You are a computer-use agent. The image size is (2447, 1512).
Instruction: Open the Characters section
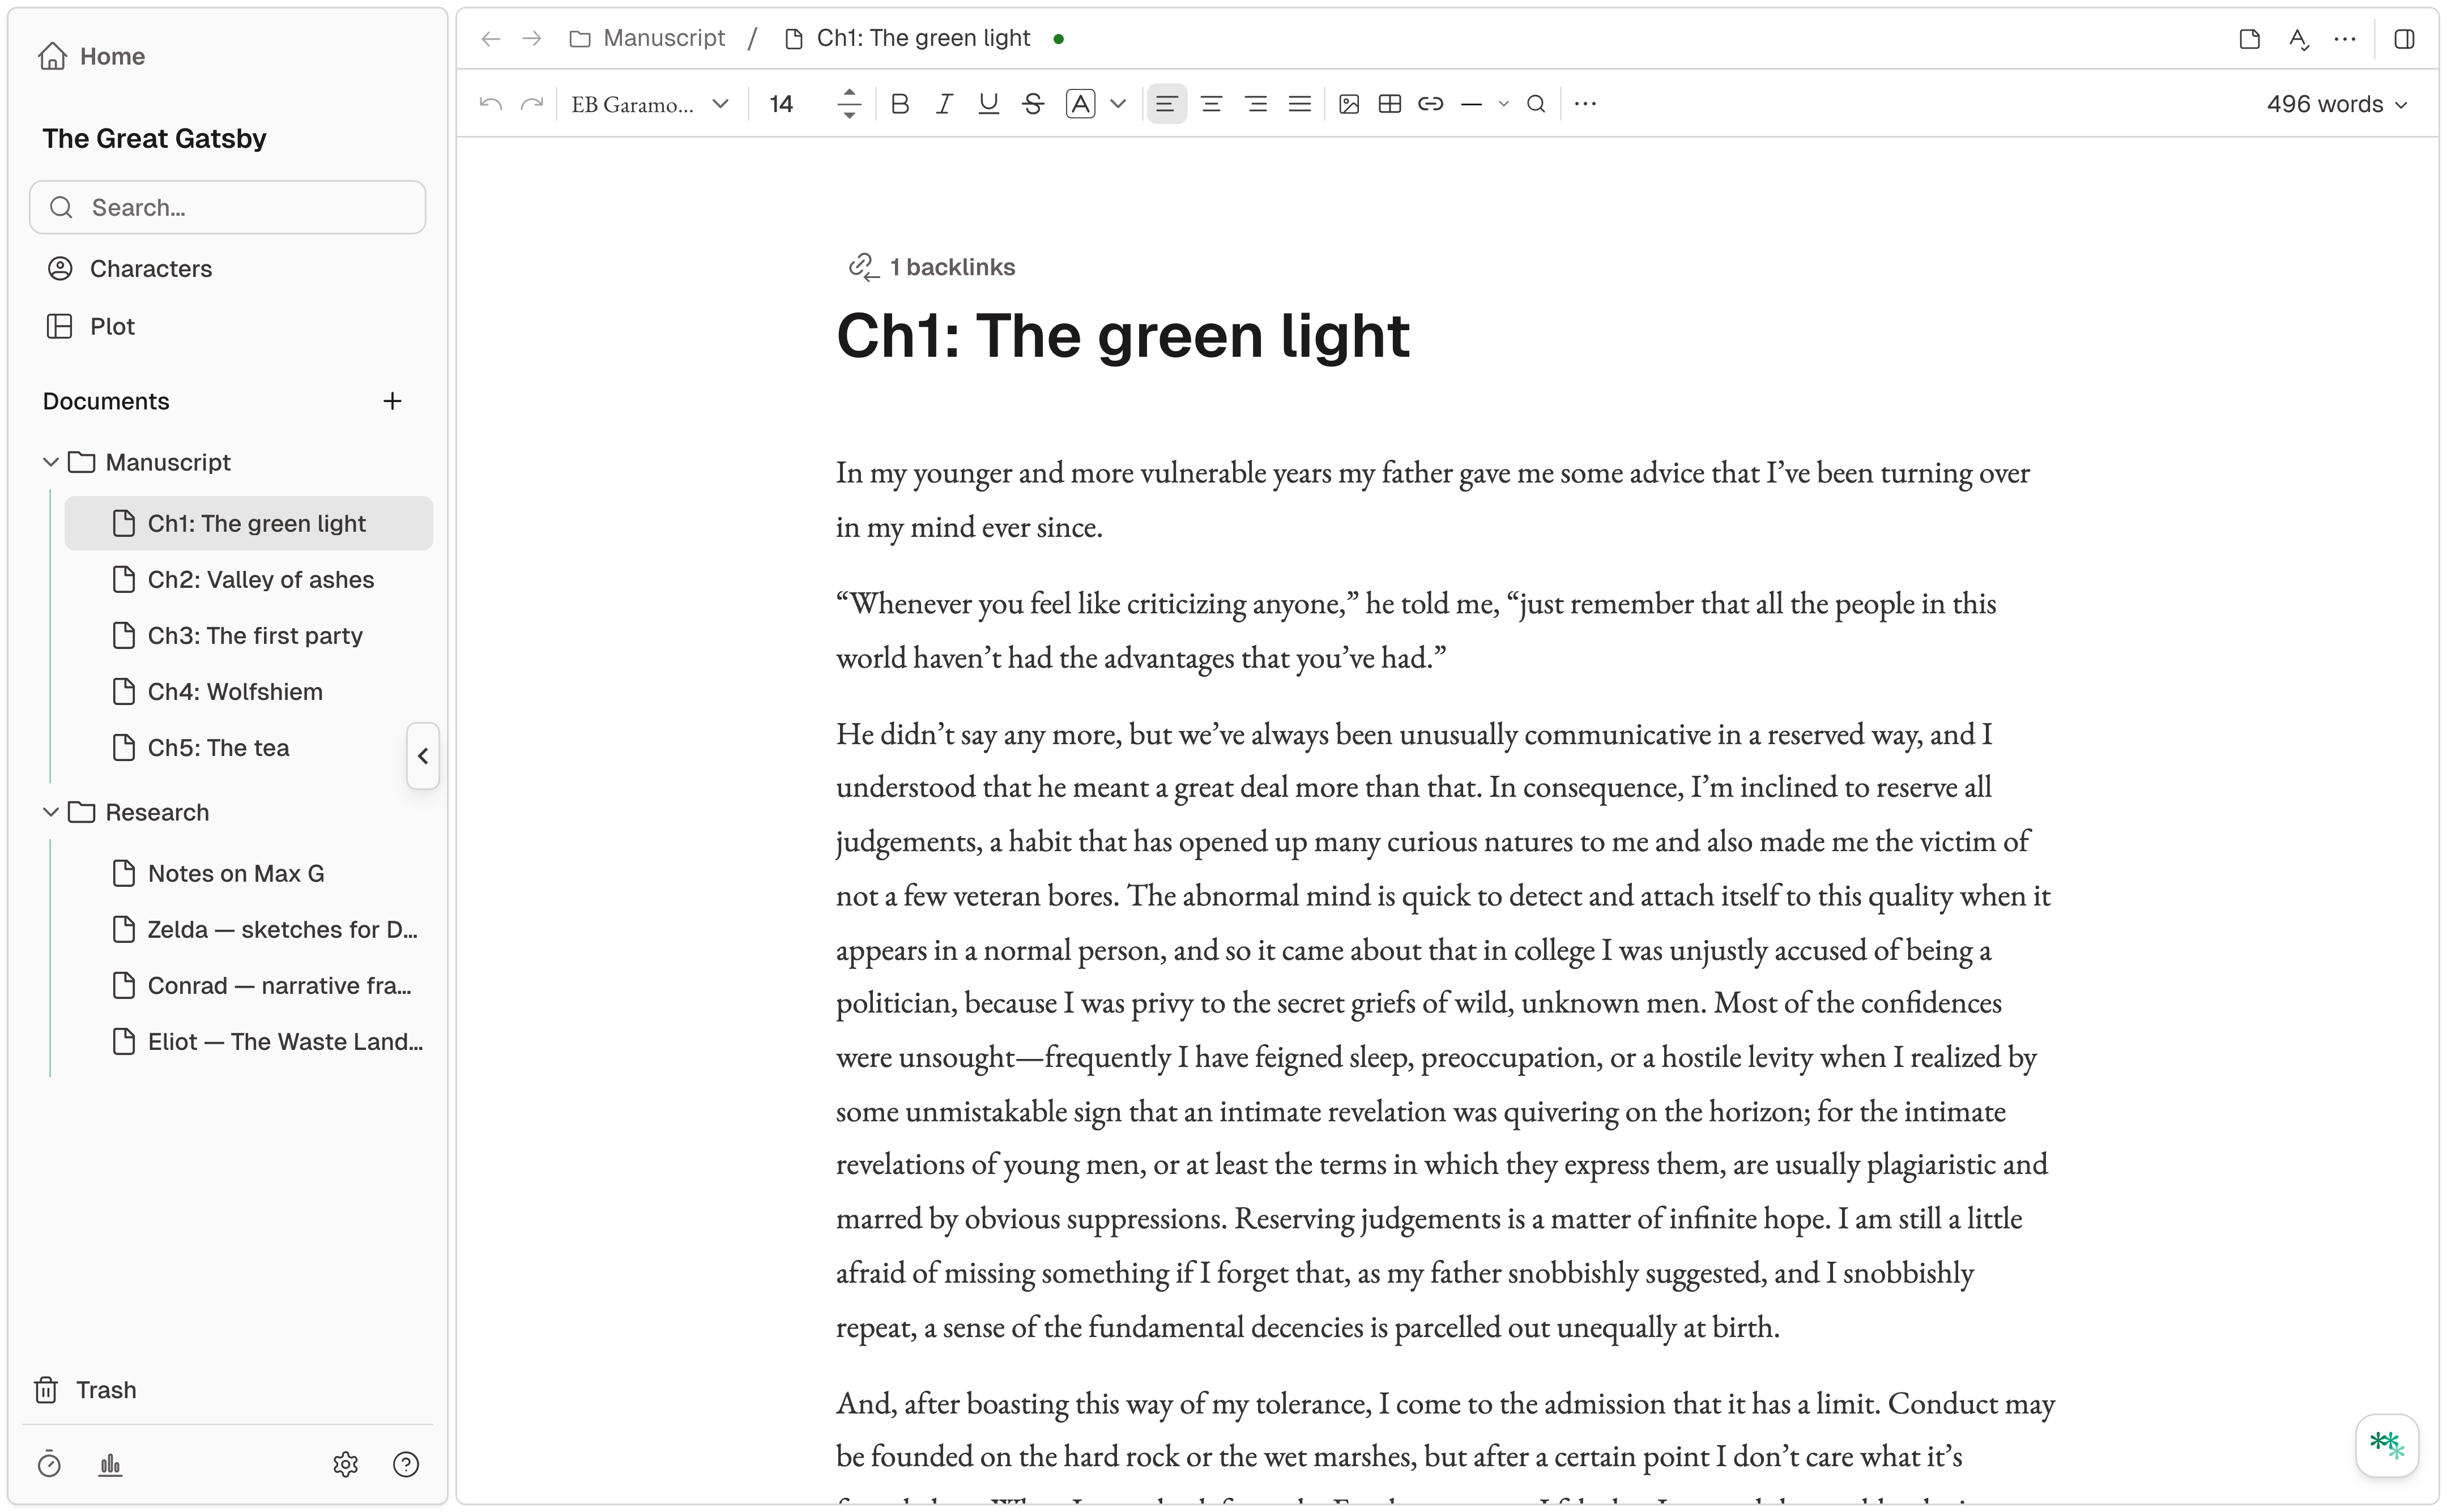[x=150, y=268]
